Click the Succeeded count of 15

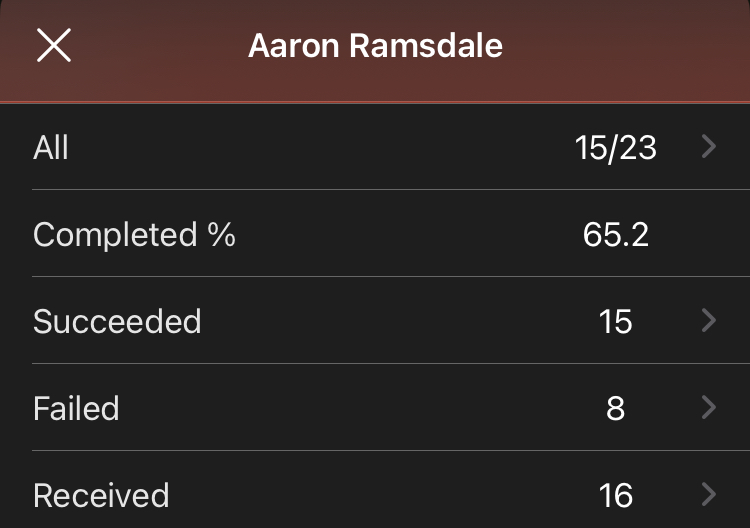coord(616,321)
